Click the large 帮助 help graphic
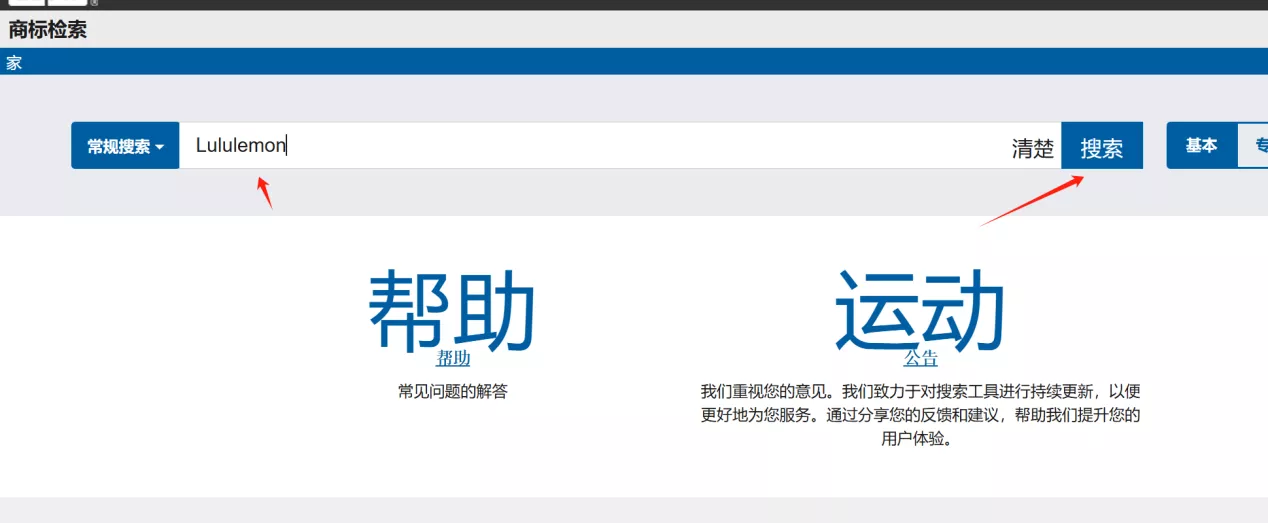This screenshot has height=523, width=1268. pyautogui.click(x=452, y=309)
